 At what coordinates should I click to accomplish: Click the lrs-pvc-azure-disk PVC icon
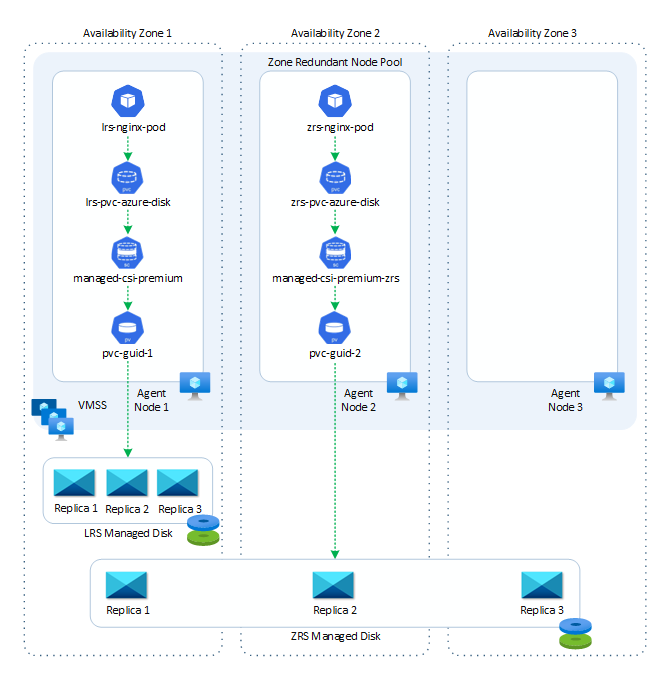(127, 178)
